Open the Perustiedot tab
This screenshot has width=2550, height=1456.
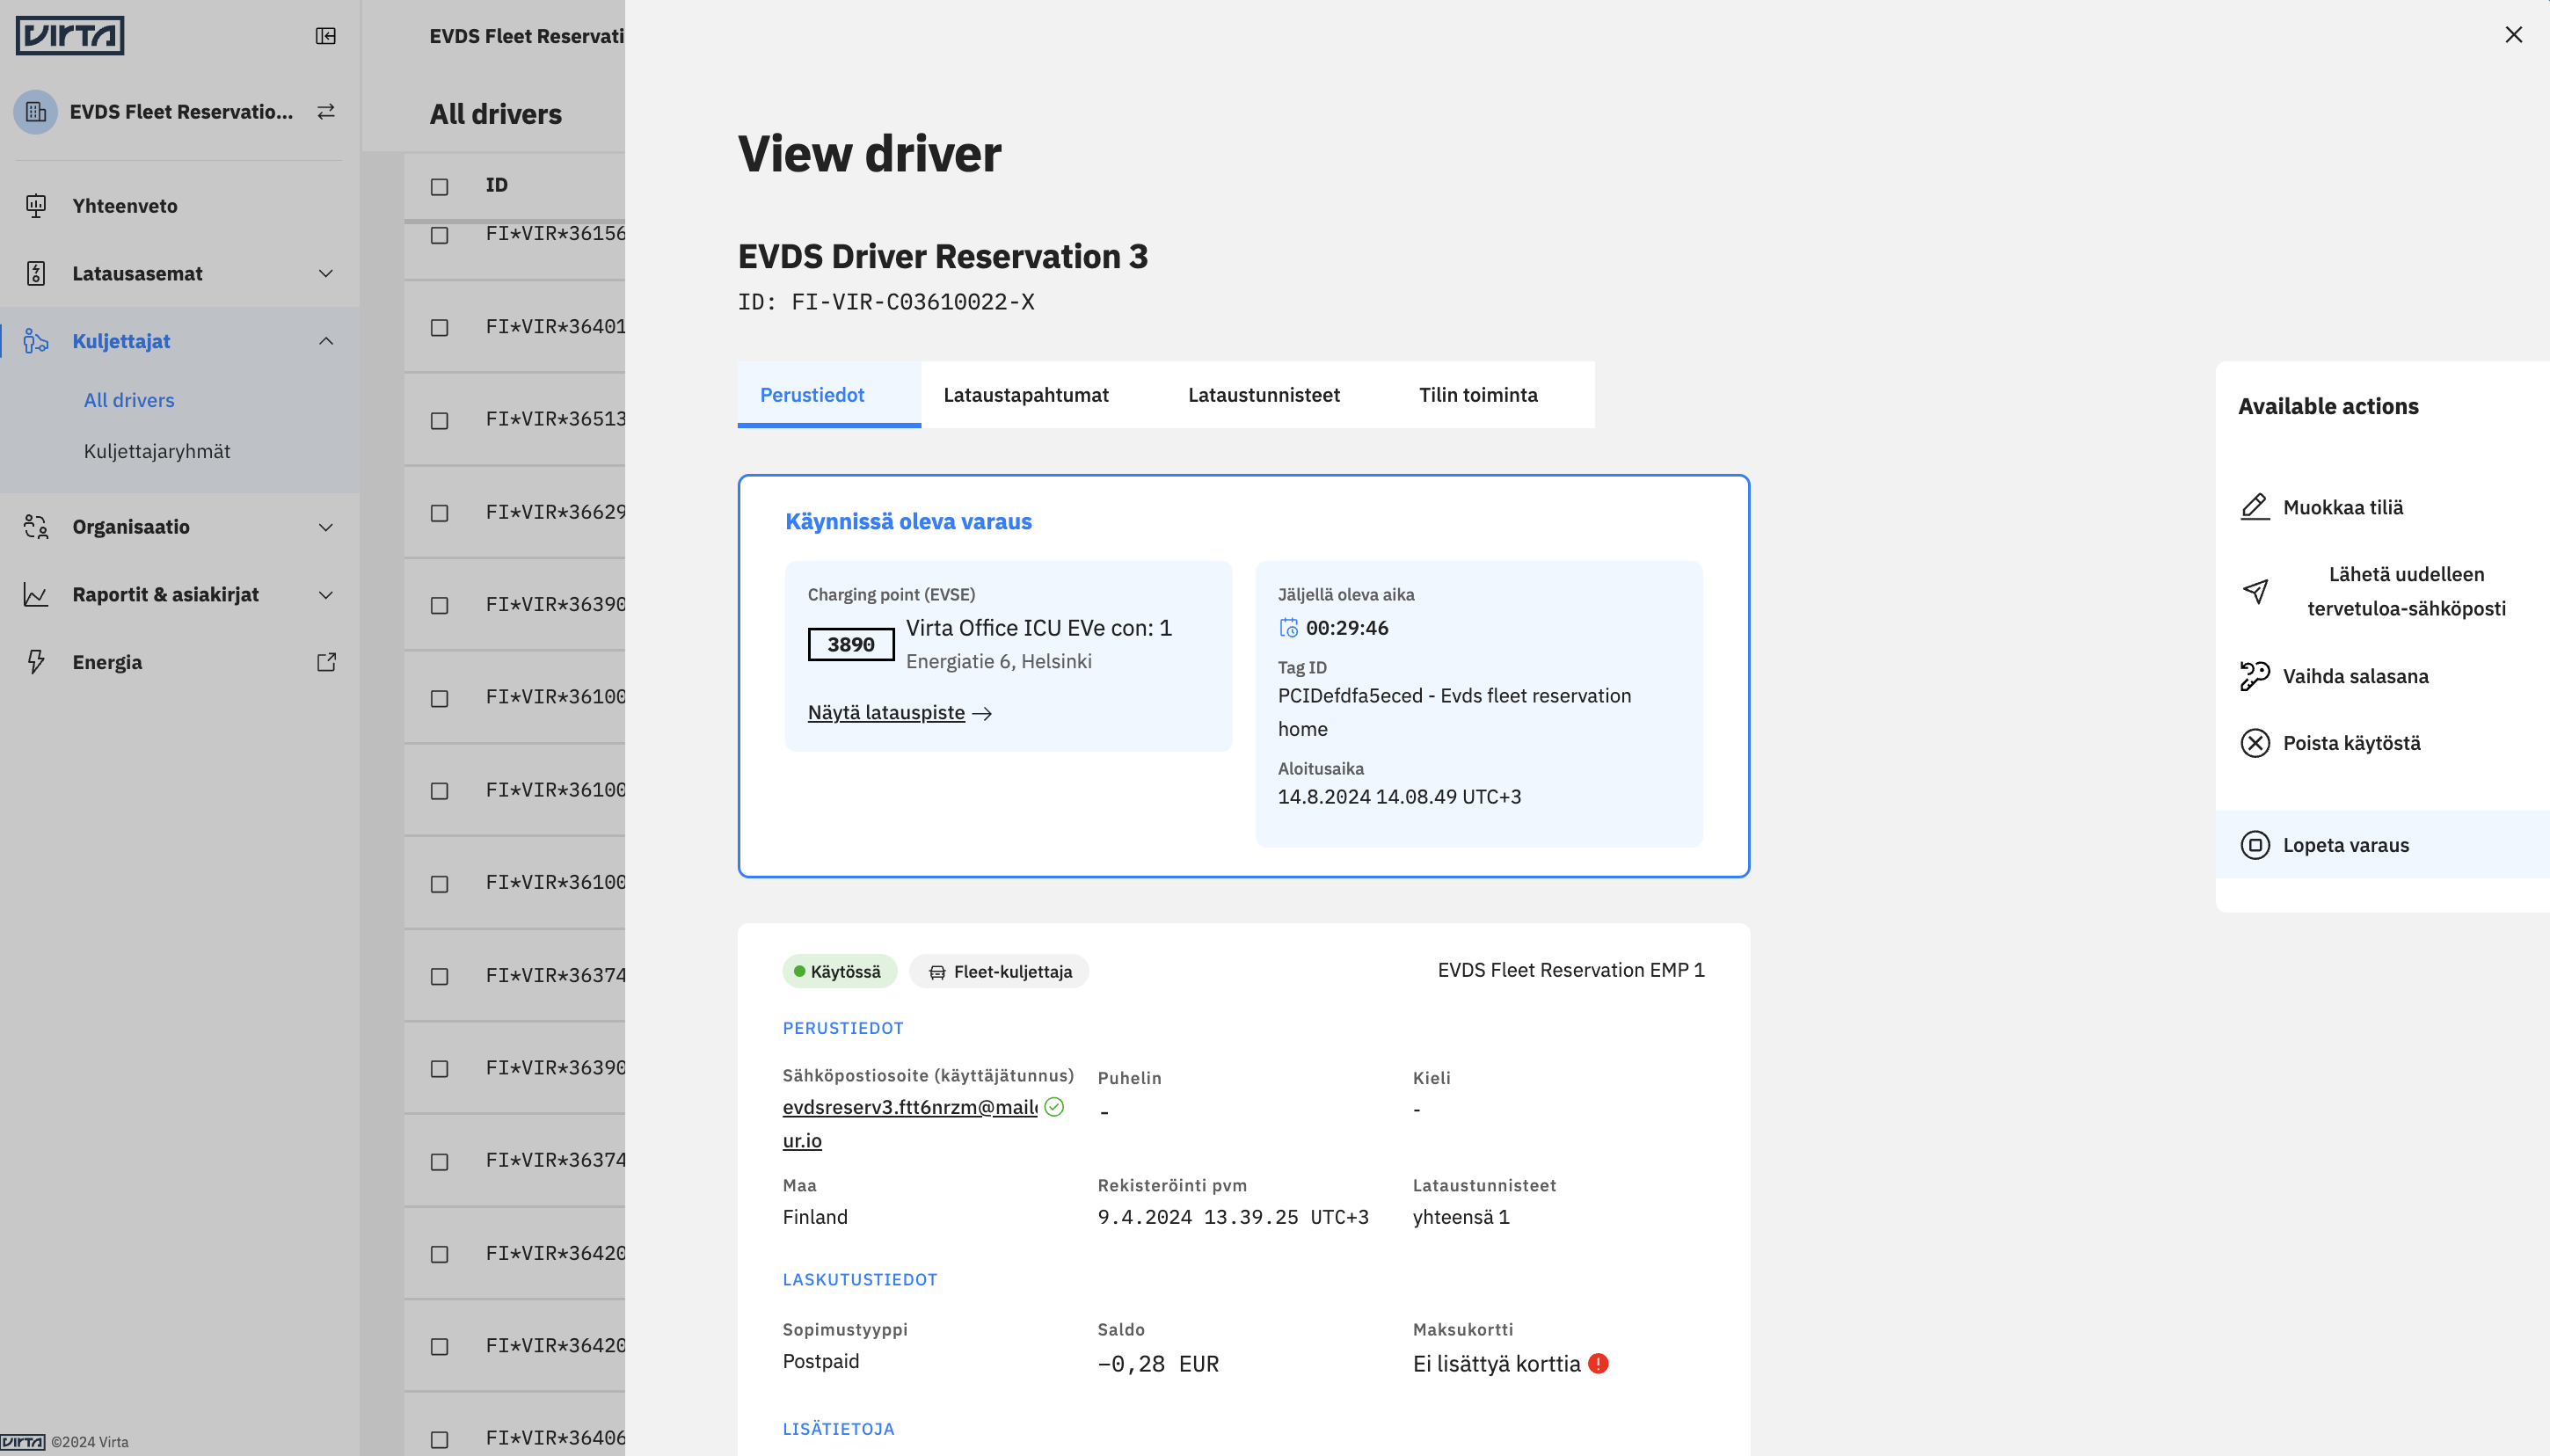tap(829, 395)
